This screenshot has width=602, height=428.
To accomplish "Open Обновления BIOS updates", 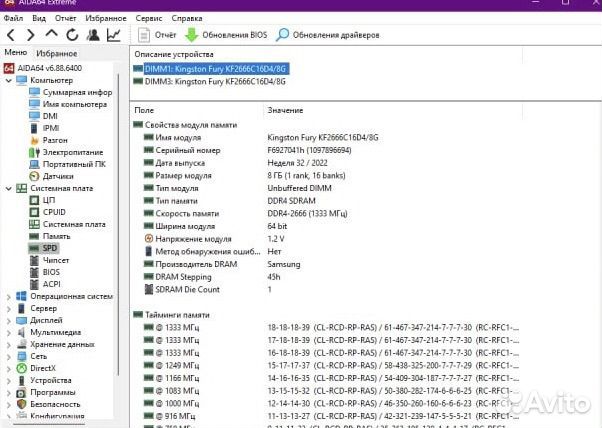I will [226, 35].
